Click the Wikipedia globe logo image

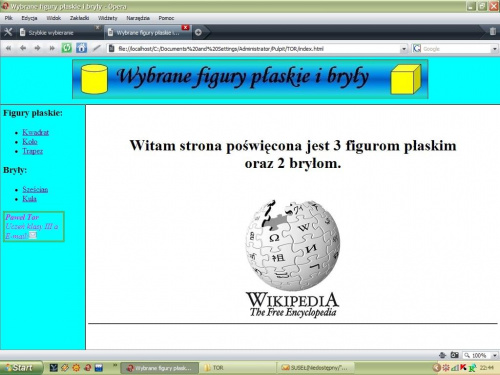click(293, 258)
